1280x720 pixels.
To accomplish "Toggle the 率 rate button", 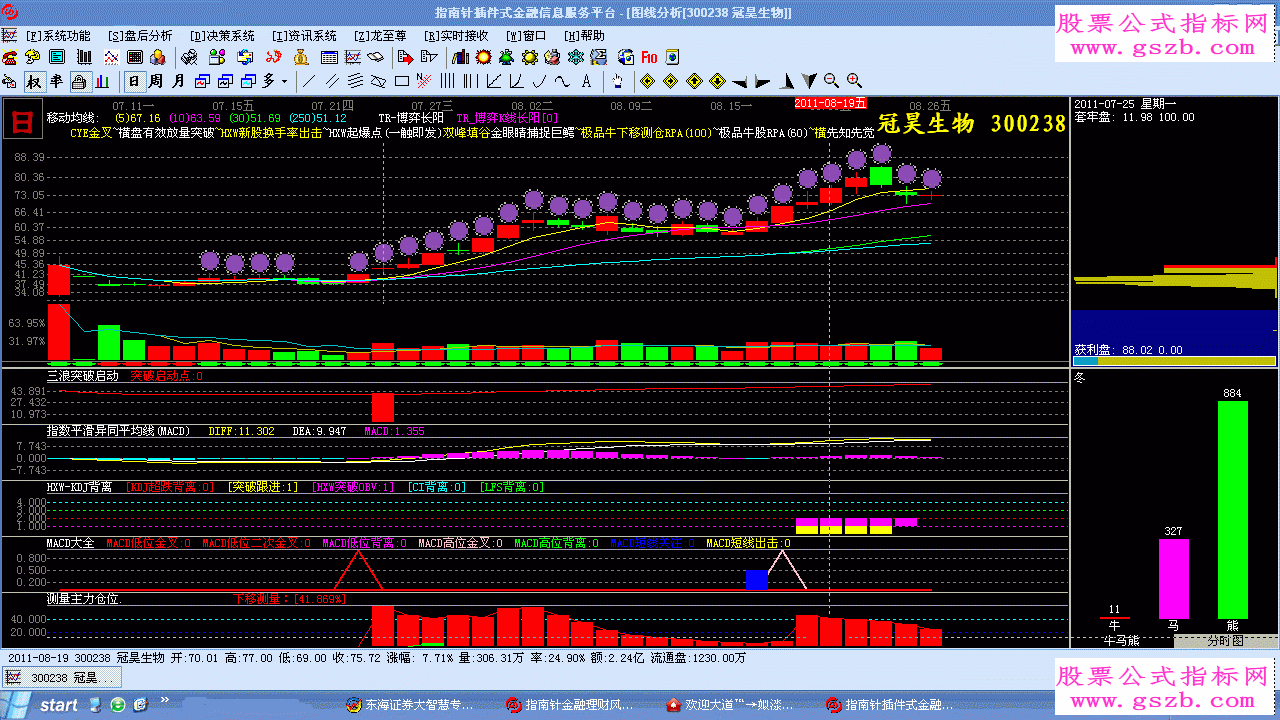I will [x=56, y=81].
